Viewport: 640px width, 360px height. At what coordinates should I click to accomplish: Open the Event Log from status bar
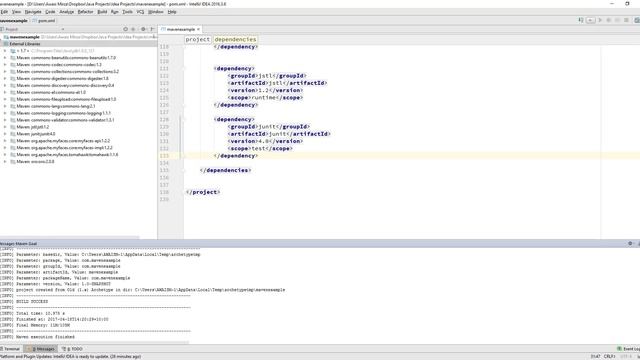point(629,349)
